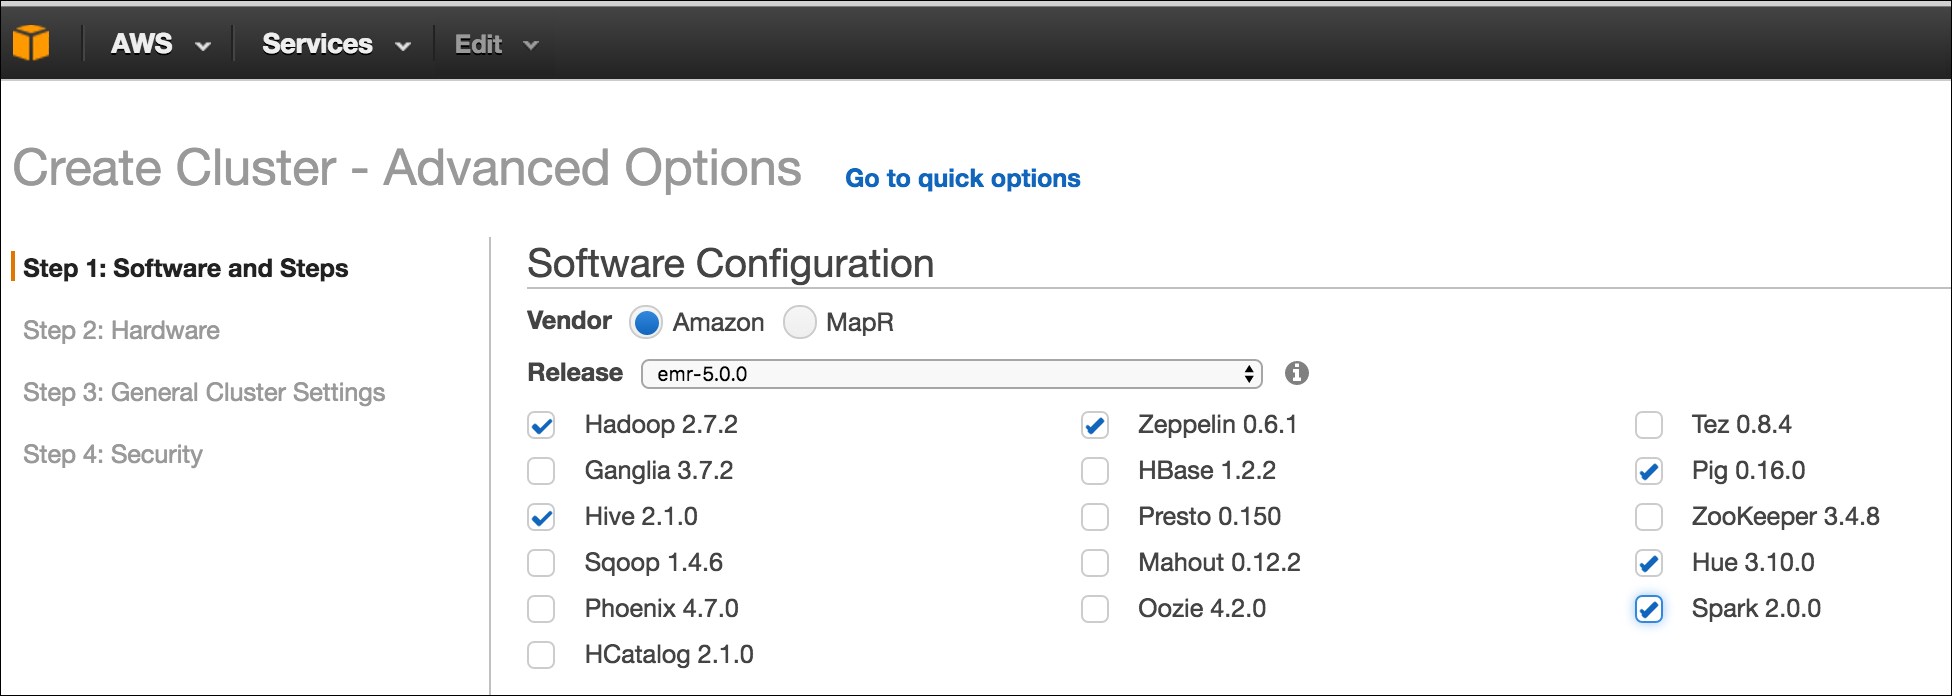Go to Step 2: Hardware

[121, 330]
